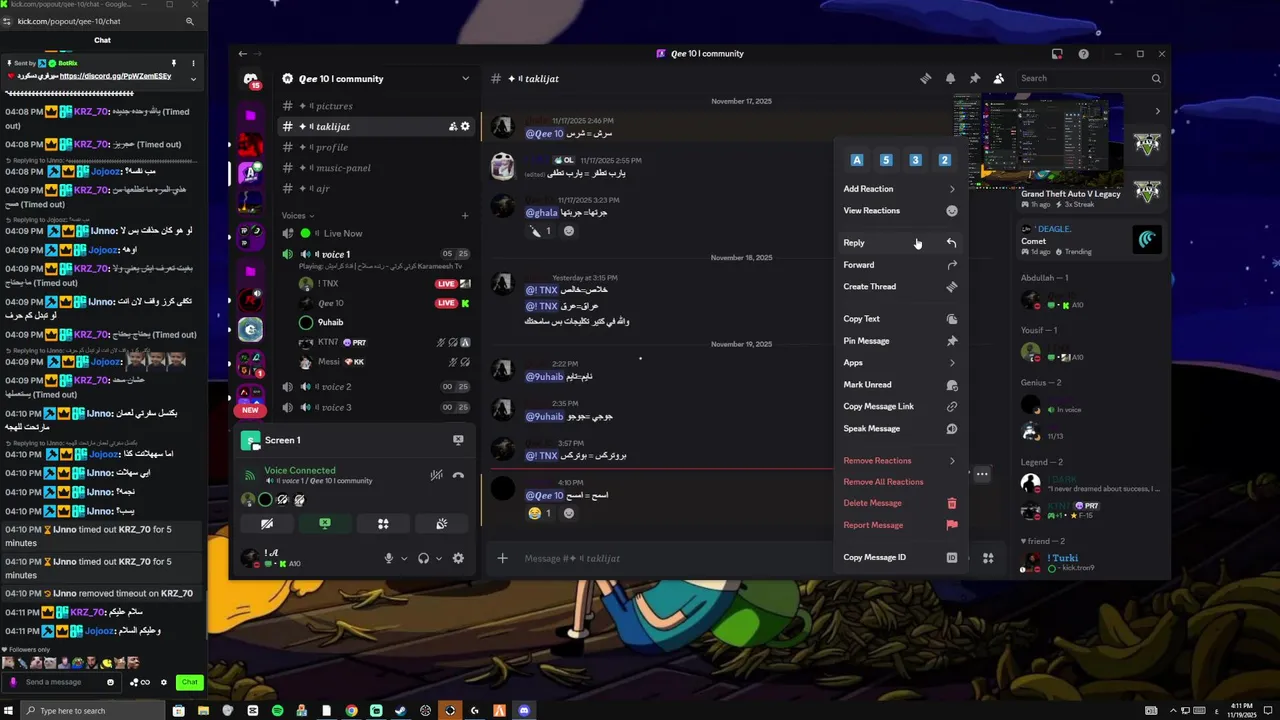The width and height of the screenshot is (1280, 720).
Task: Open taklijat channel edit settings gear
Action: [465, 126]
